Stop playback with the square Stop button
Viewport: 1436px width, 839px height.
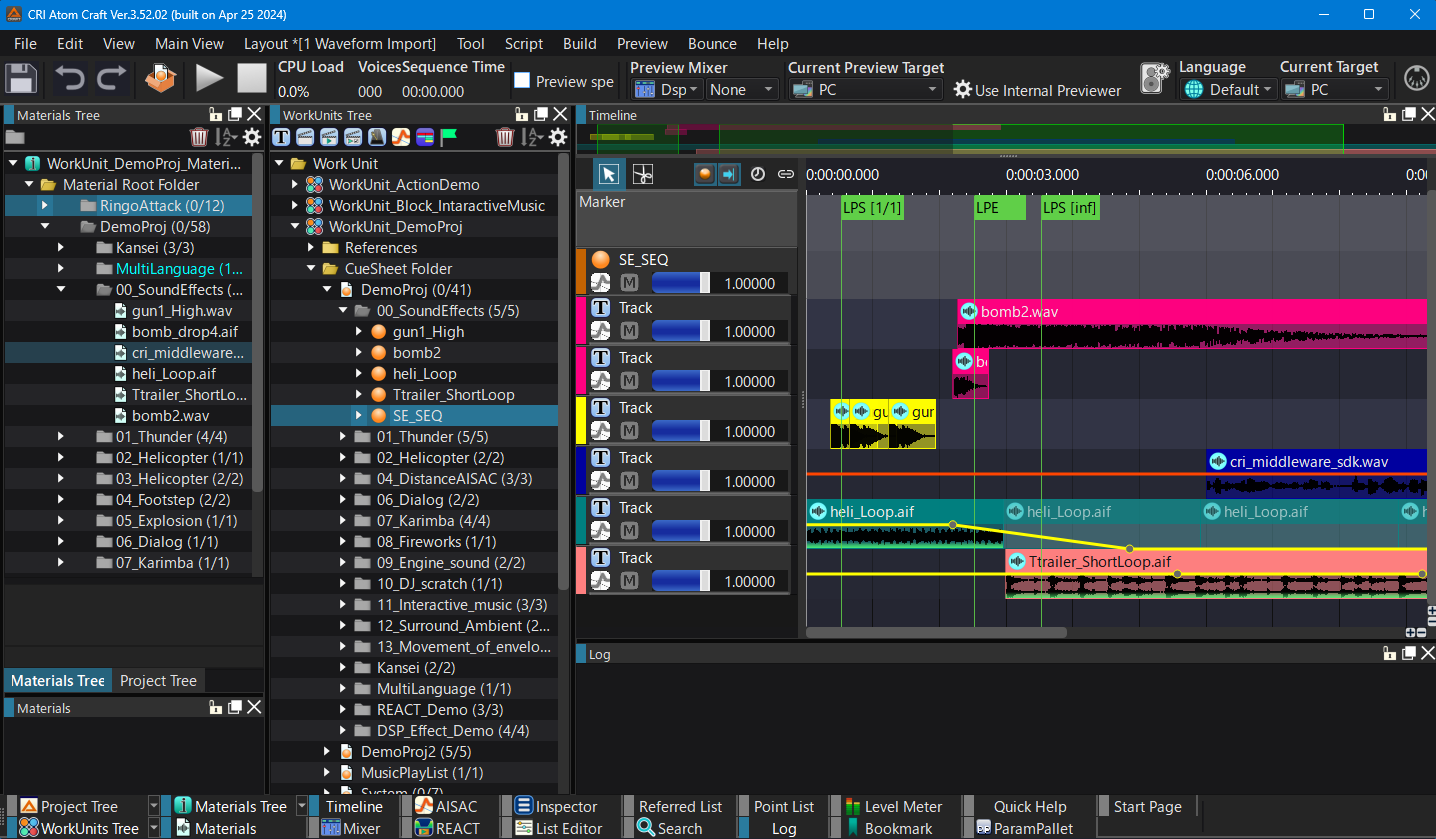point(251,79)
